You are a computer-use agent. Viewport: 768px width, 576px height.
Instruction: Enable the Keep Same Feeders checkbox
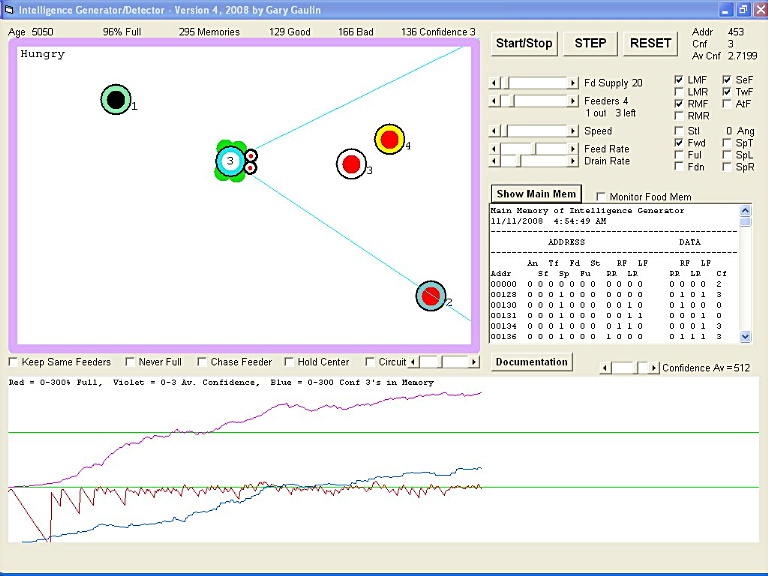[x=13, y=362]
